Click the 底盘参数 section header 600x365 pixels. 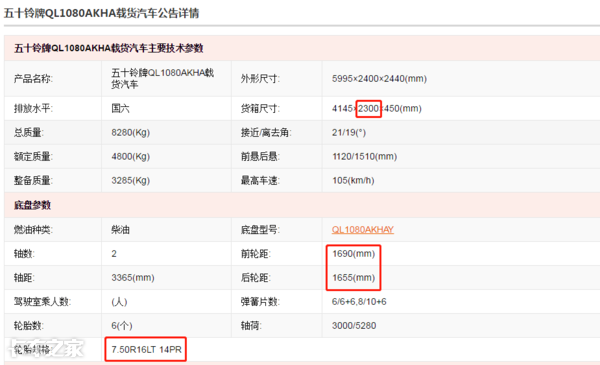pyautogui.click(x=32, y=205)
